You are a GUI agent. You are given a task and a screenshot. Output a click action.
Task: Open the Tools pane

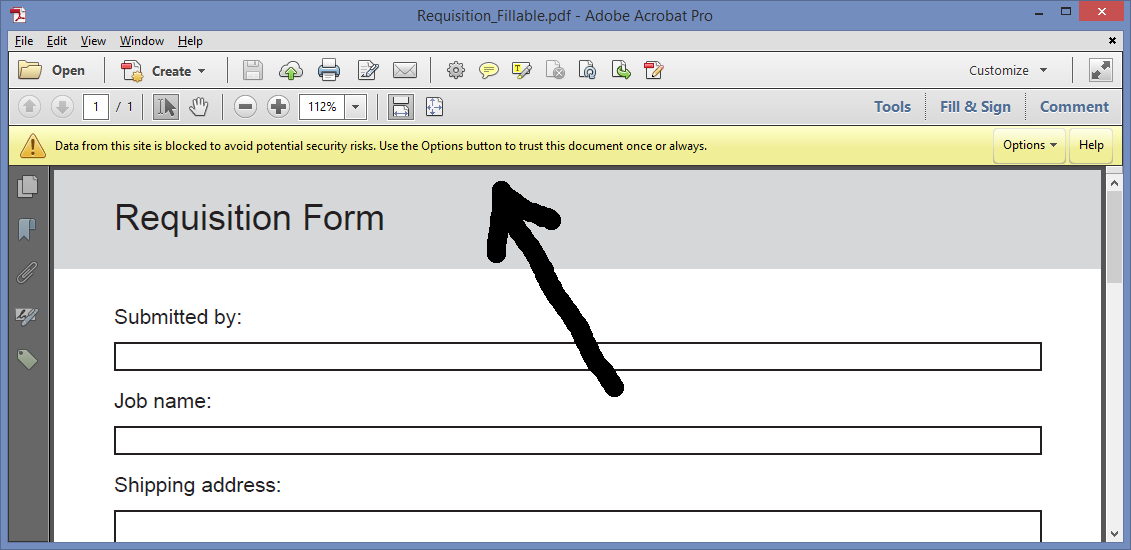(x=892, y=107)
